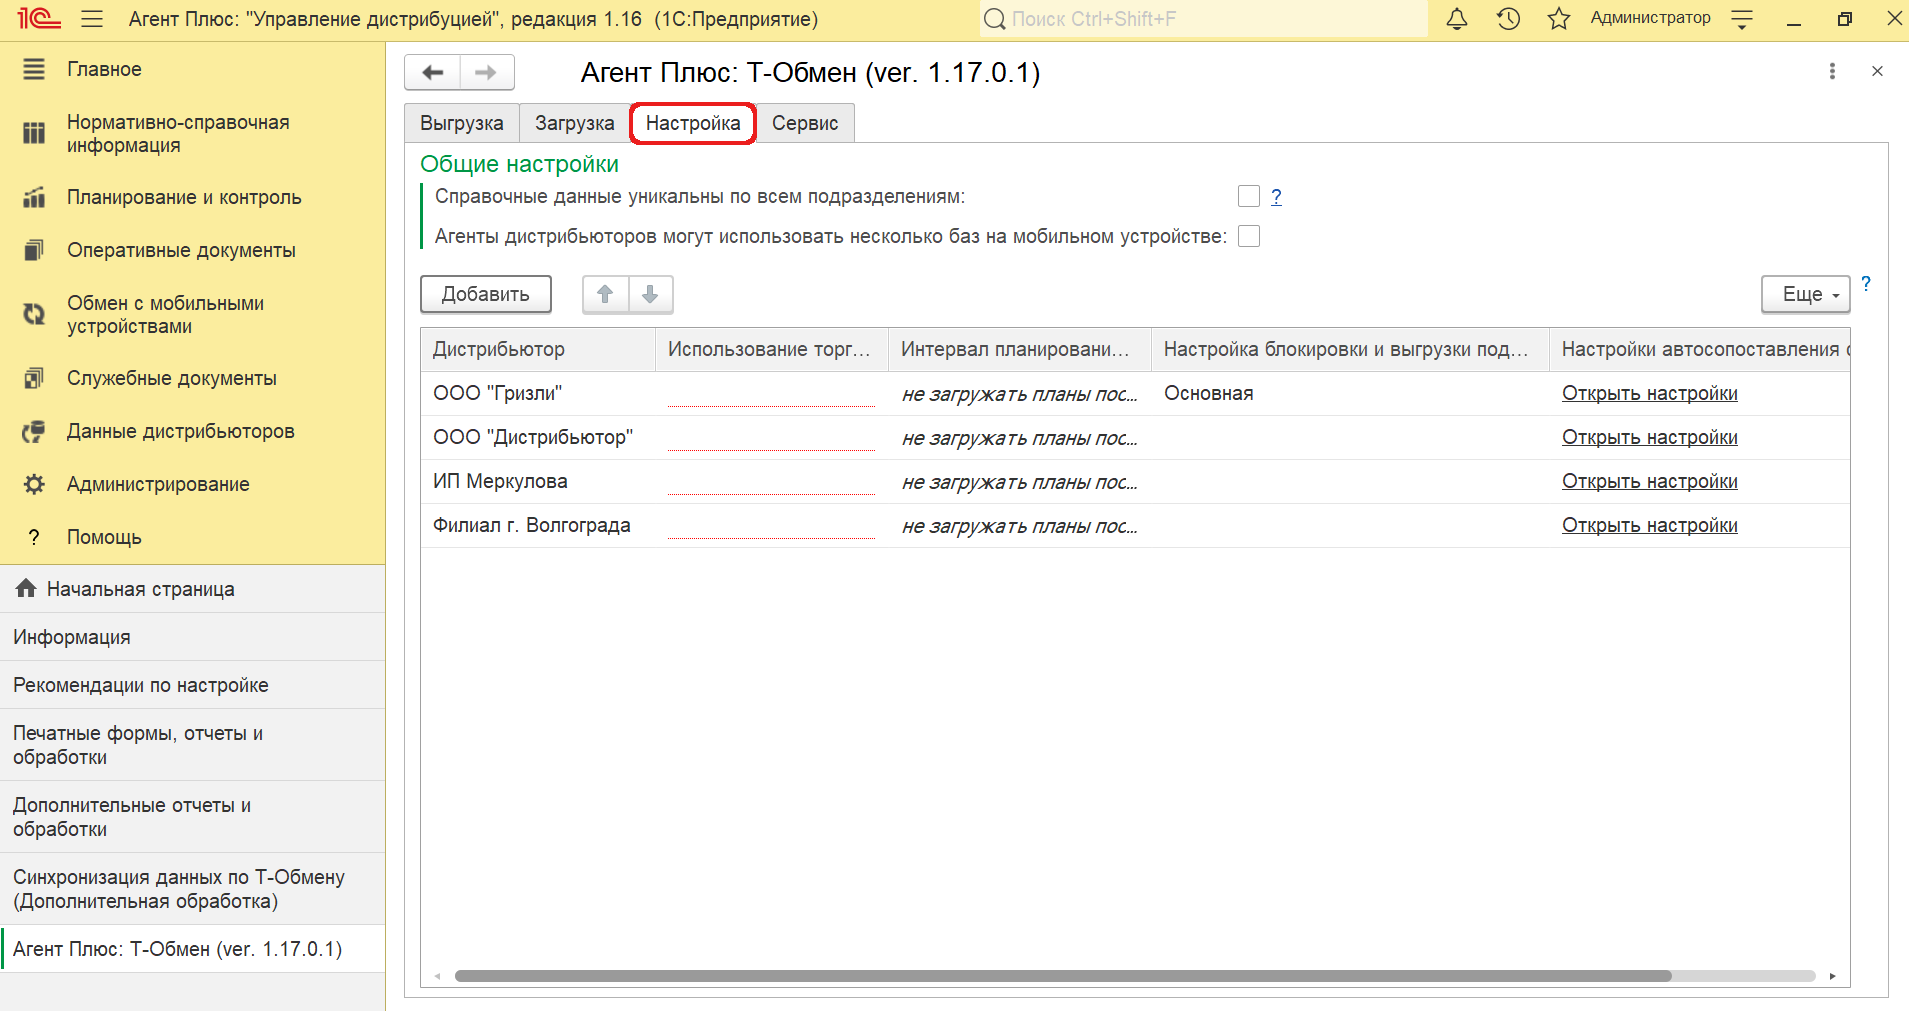Click the Дистрибьютор column header
Image resolution: width=1909 pixels, height=1011 pixels.
538,349
